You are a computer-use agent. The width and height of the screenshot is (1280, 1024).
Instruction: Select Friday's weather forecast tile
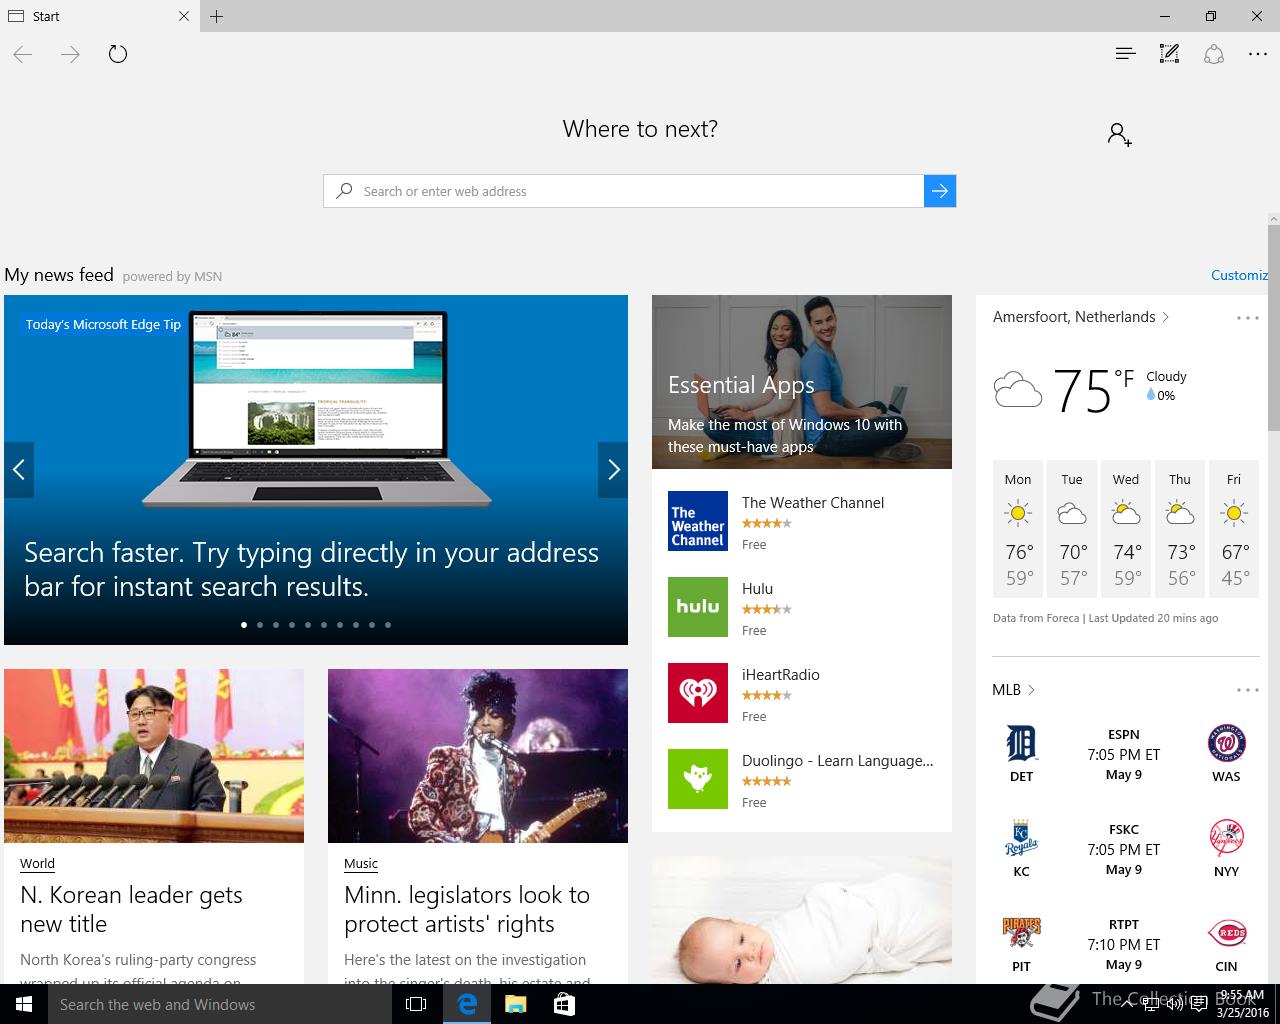coord(1234,529)
